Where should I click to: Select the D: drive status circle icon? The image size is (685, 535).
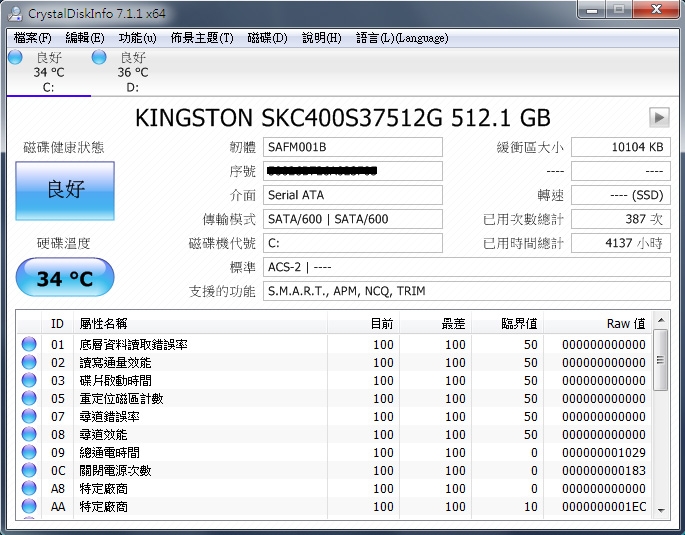pos(99,57)
